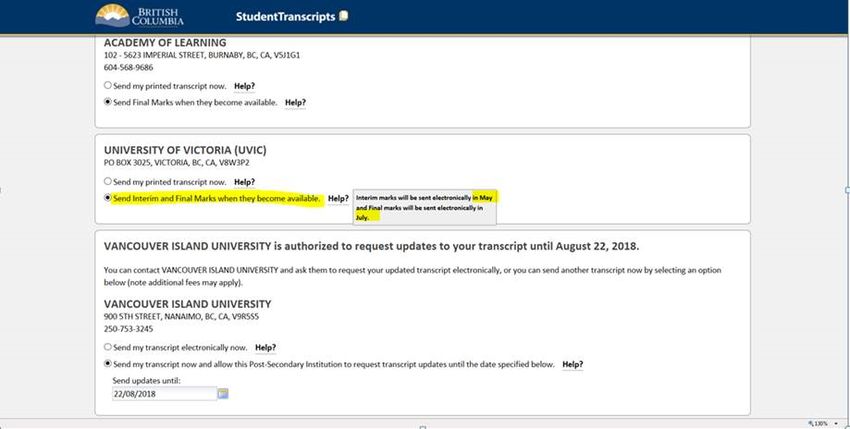
Task: Open Help for Academy Send Final Marks
Action: pos(295,103)
